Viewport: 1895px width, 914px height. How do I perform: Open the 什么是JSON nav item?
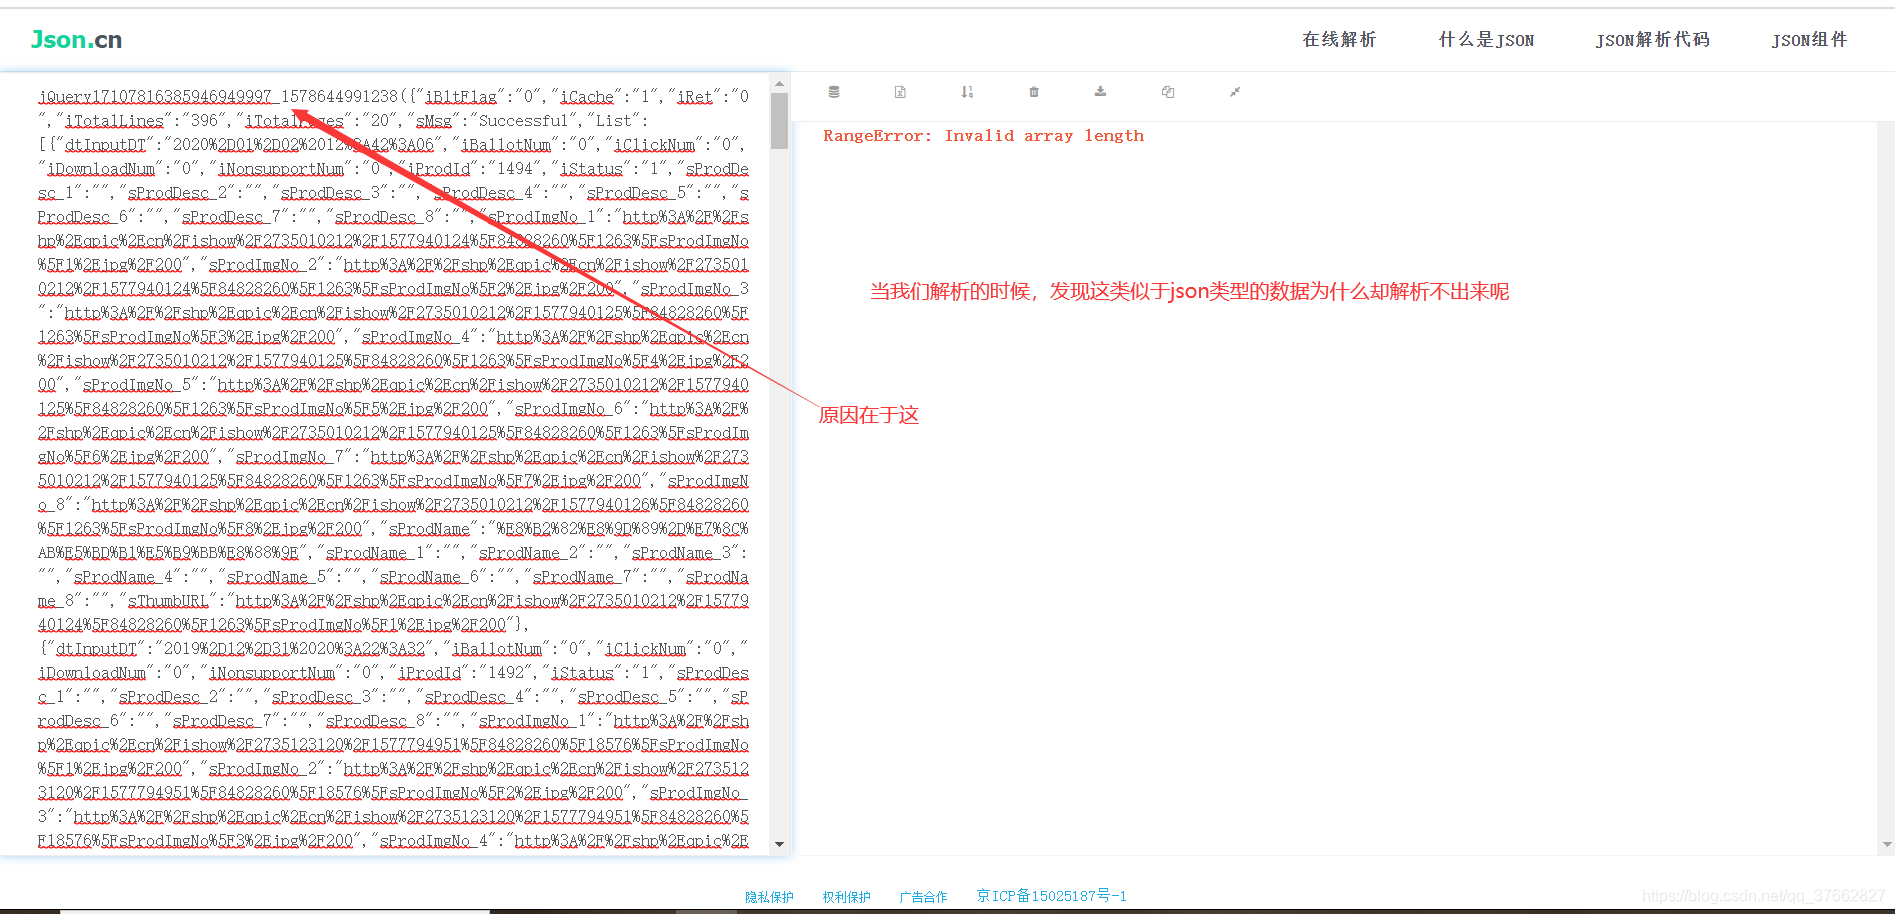tap(1486, 40)
